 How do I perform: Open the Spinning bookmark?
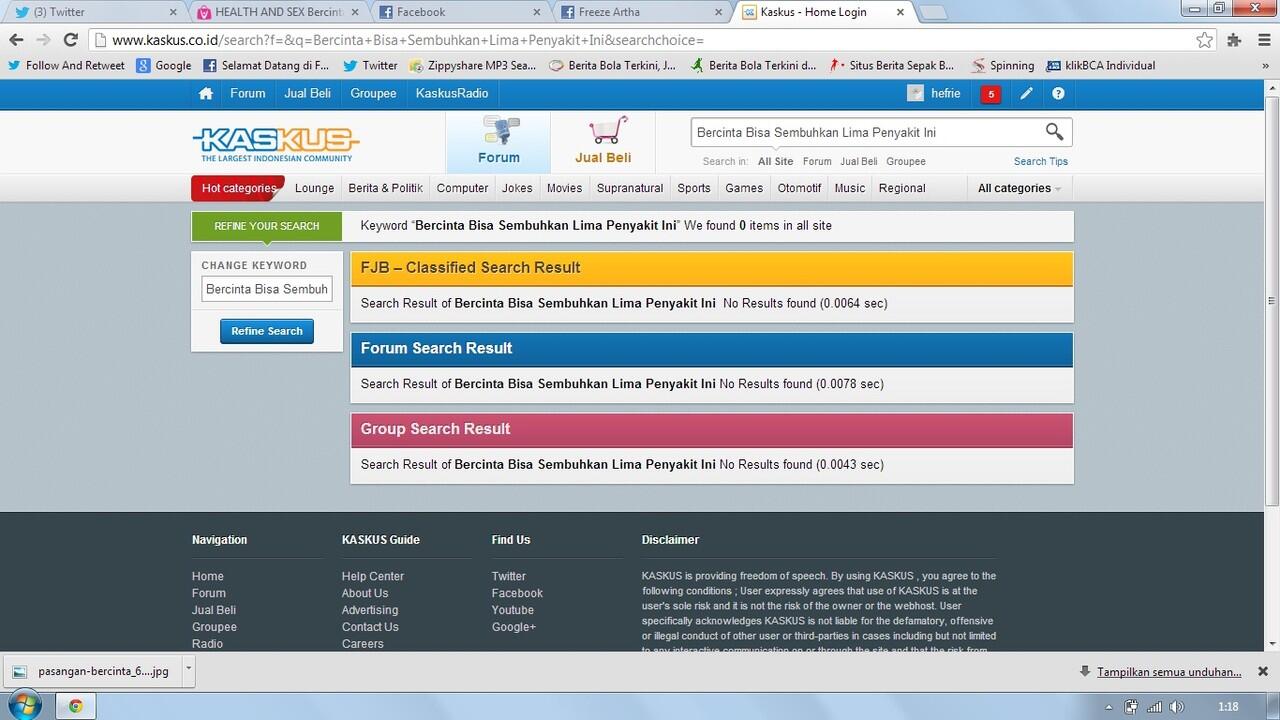pos(1002,66)
